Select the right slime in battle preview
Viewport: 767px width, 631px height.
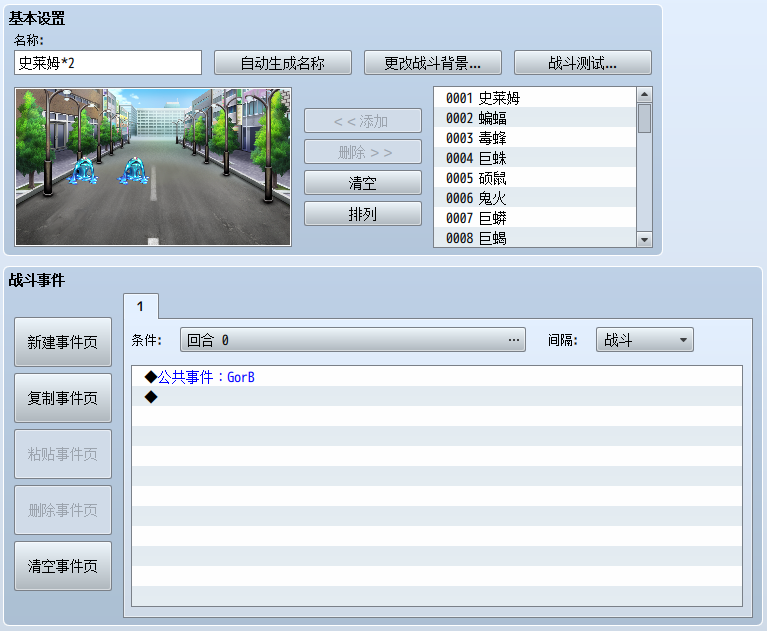point(134,171)
